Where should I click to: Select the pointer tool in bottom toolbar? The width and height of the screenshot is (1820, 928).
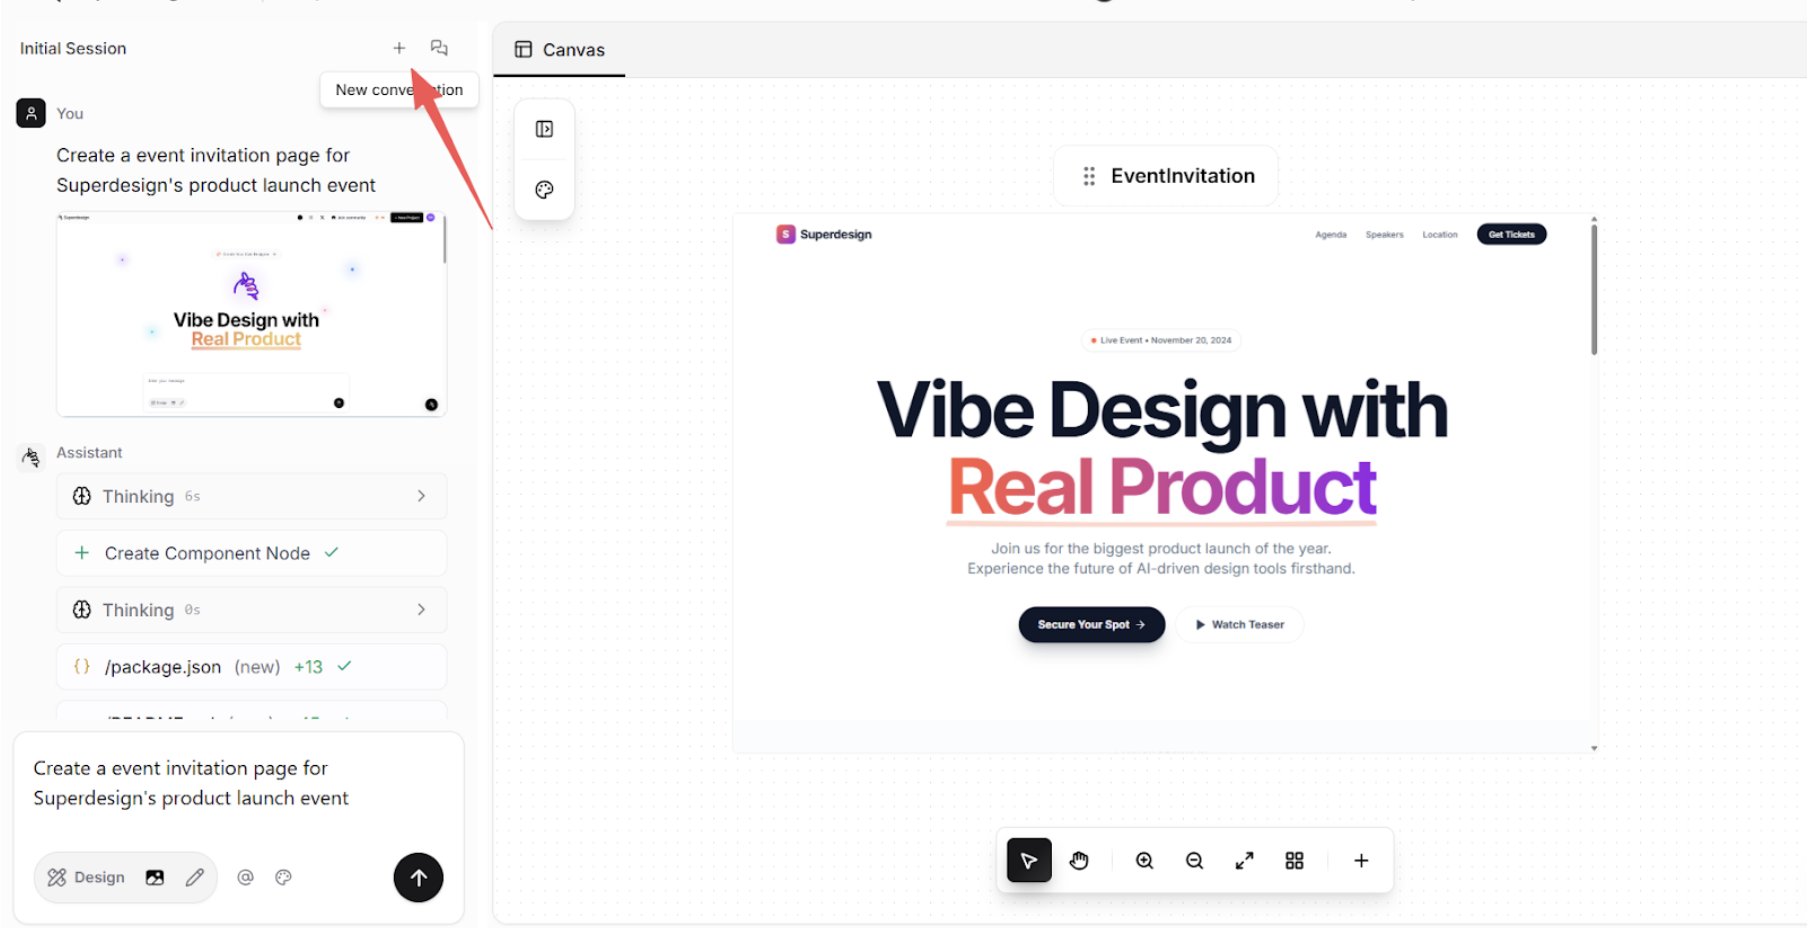point(1029,860)
